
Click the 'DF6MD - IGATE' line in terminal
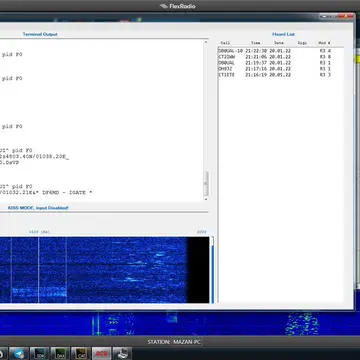47,192
